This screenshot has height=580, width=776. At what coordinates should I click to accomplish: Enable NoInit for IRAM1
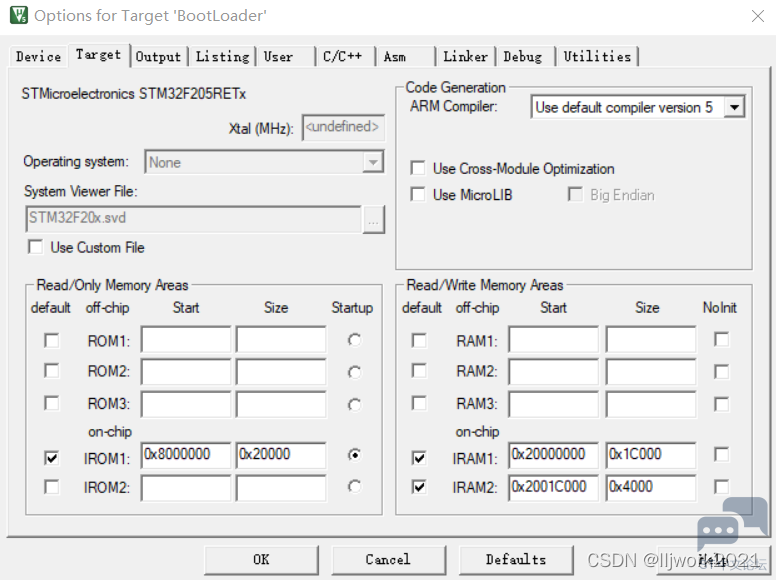pyautogui.click(x=722, y=454)
